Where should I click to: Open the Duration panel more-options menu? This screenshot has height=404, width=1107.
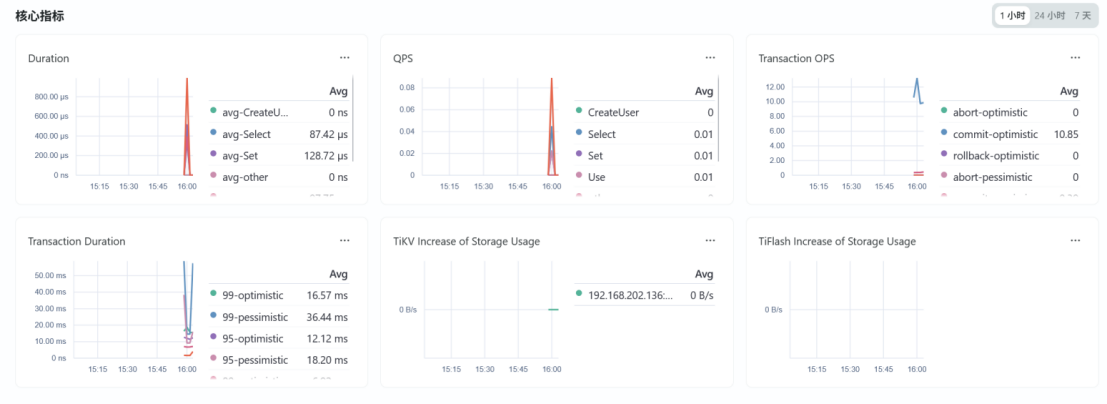click(345, 58)
